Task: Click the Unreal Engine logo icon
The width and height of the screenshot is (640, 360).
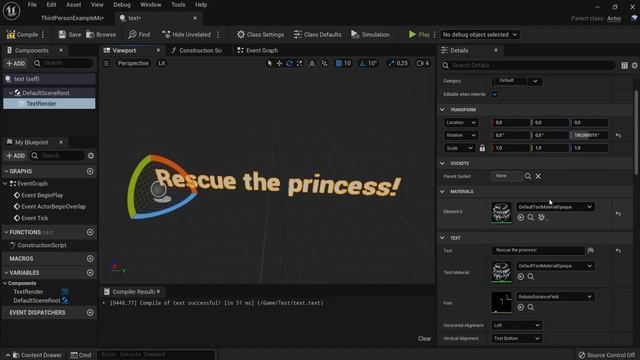Action: 11,11
